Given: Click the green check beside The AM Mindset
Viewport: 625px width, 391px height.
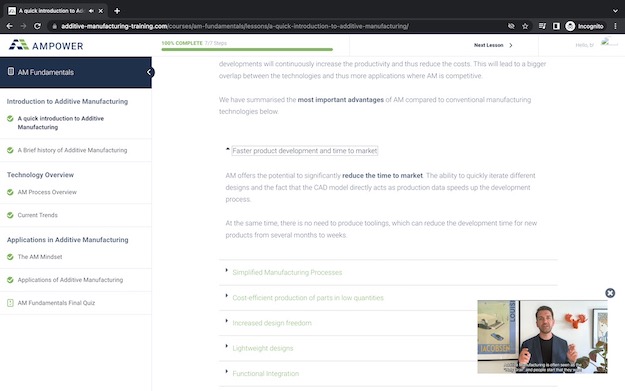Looking at the screenshot, I should click(10, 257).
